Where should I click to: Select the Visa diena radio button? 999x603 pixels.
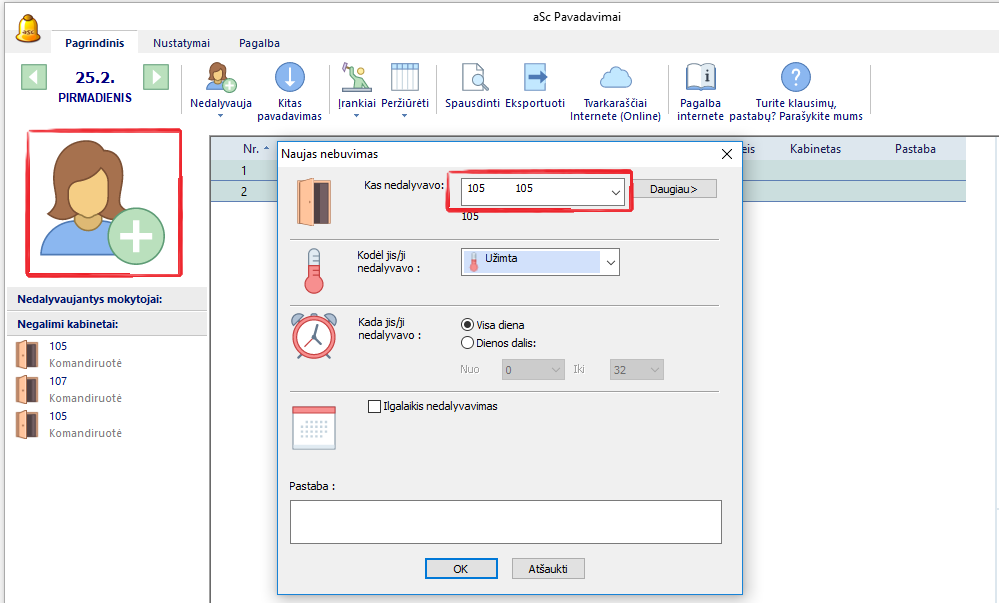467,325
